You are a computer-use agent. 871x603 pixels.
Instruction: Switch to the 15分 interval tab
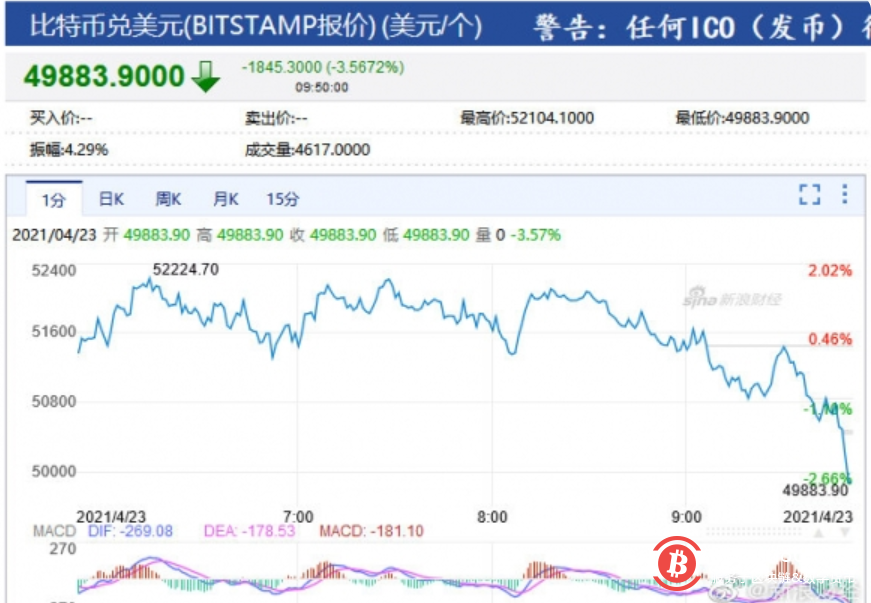[281, 199]
